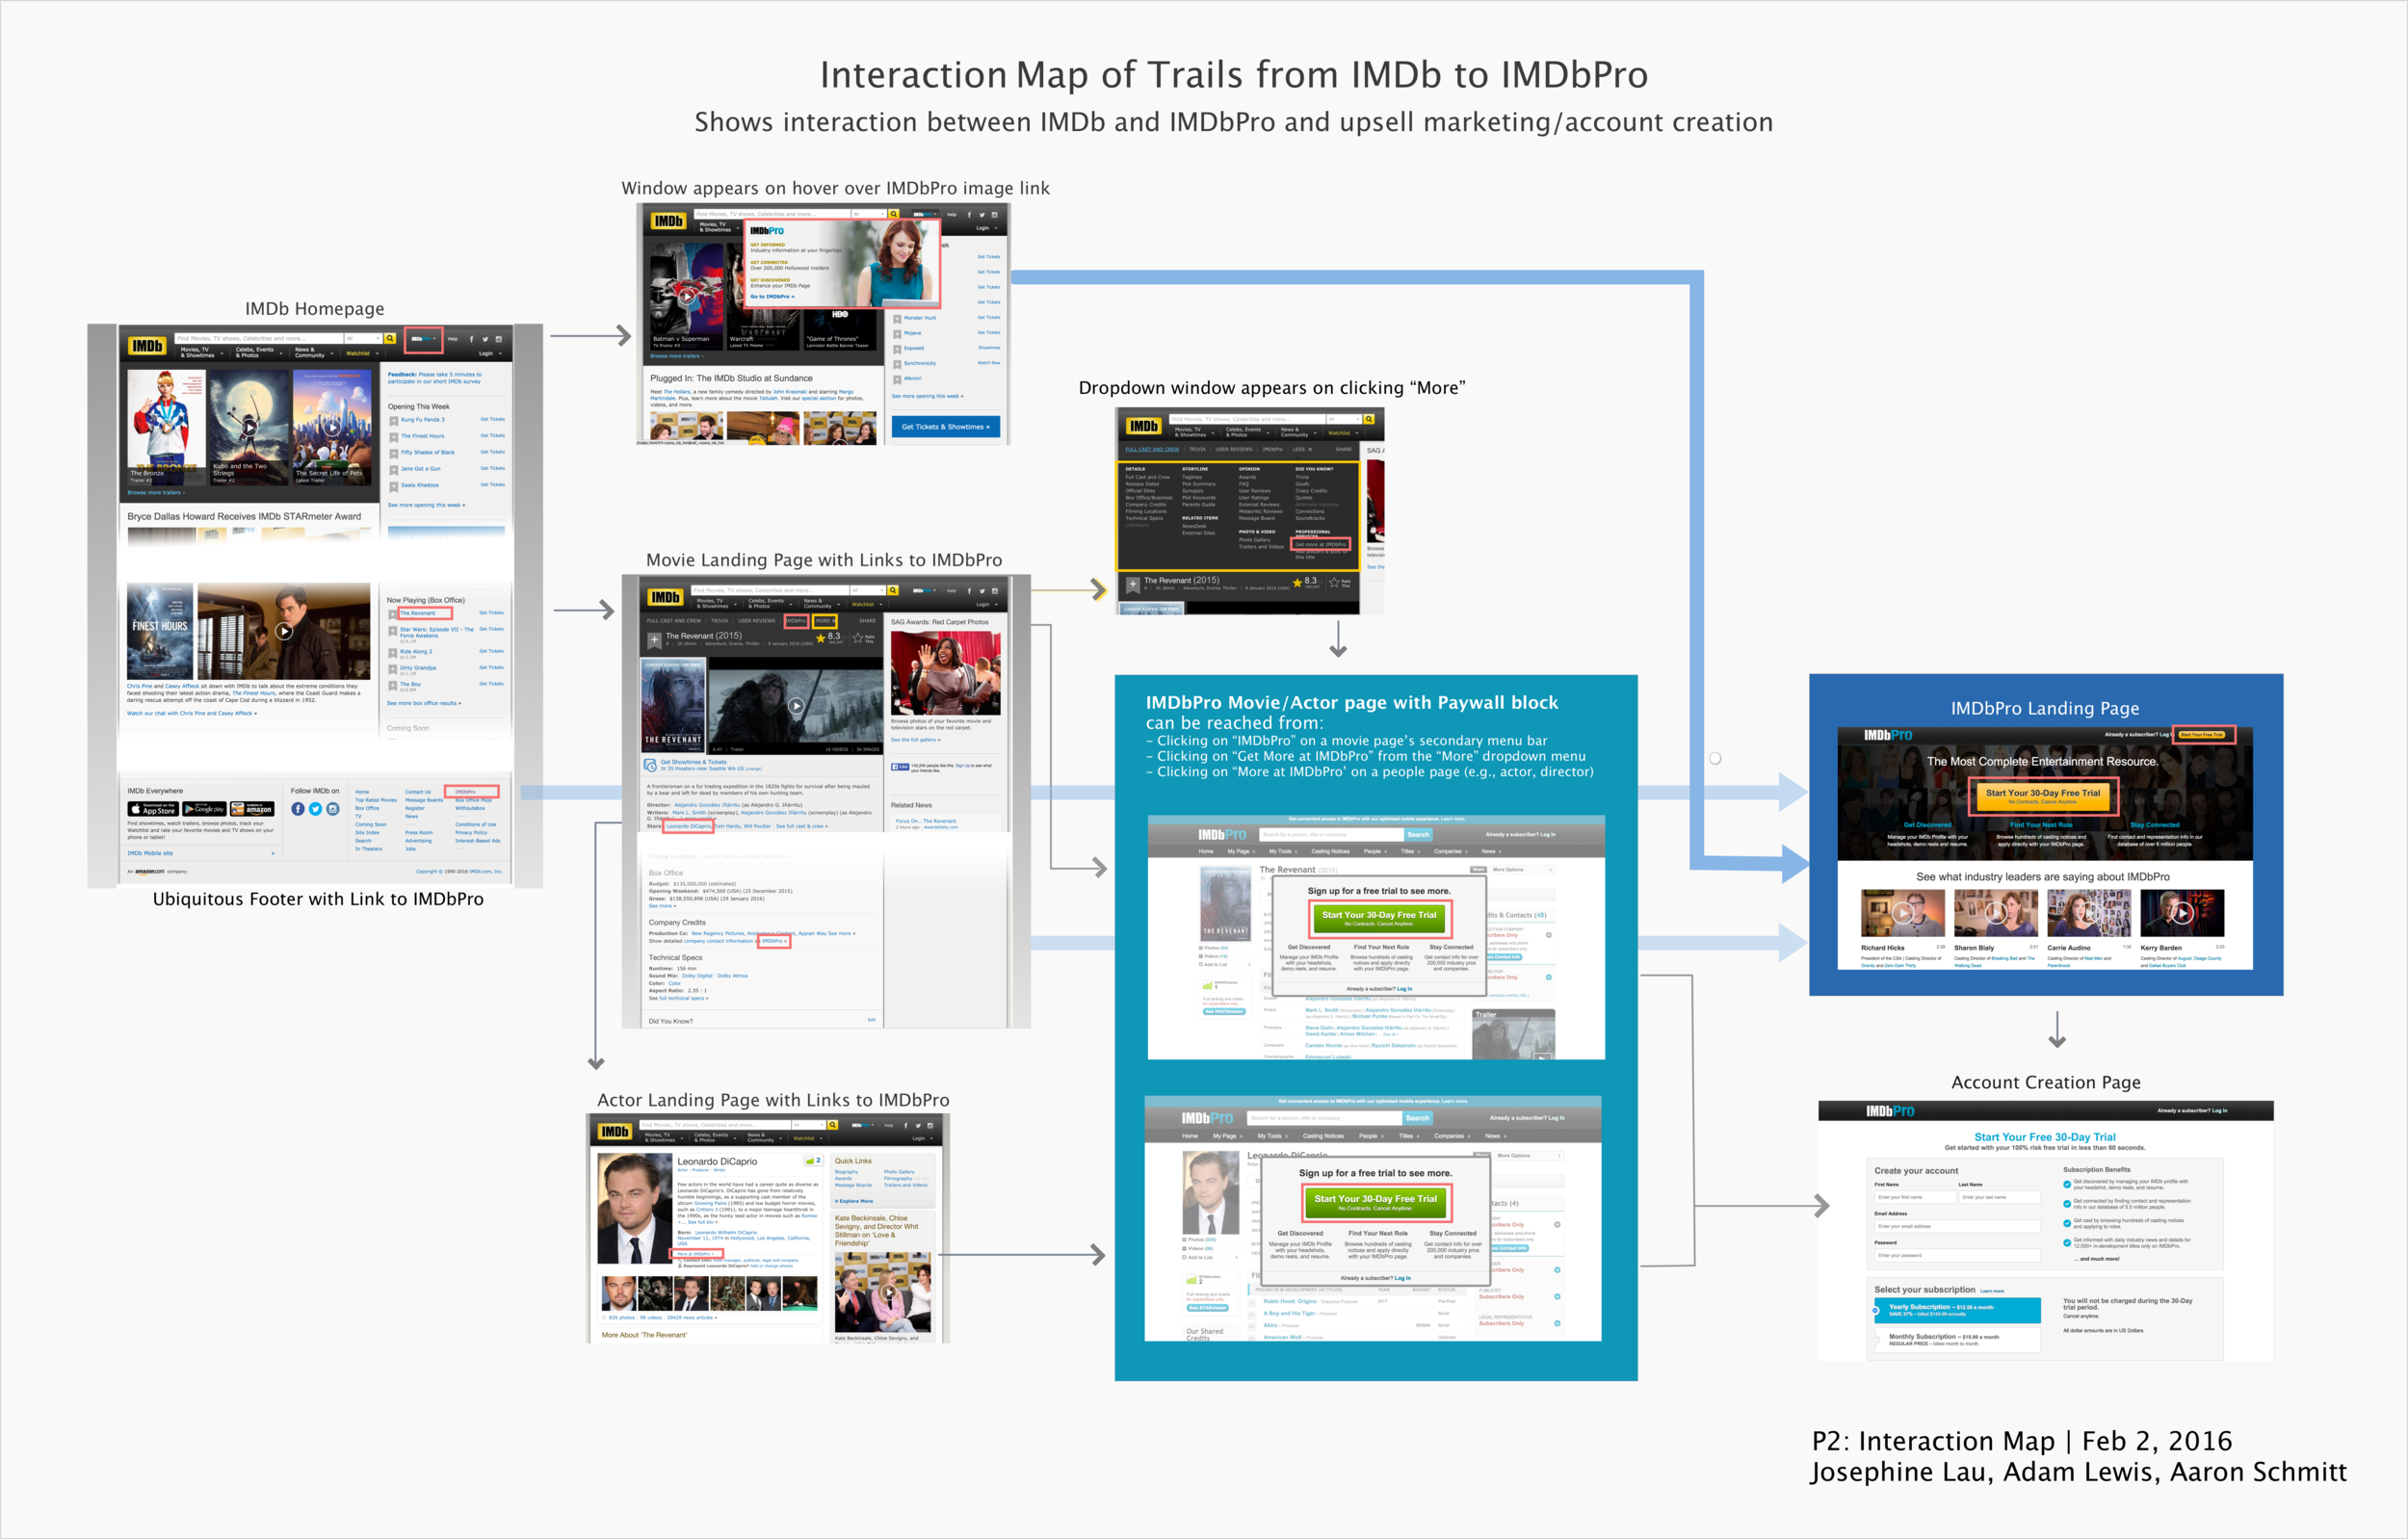Image resolution: width=2408 pixels, height=1539 pixels.
Task: Expand Celebs, Events & Photos menu on the IMDb Homepage
Action: [257, 352]
